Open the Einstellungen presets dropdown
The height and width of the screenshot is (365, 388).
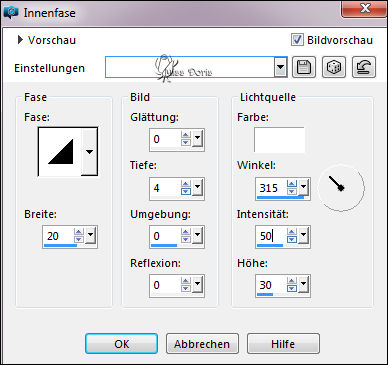(x=281, y=67)
